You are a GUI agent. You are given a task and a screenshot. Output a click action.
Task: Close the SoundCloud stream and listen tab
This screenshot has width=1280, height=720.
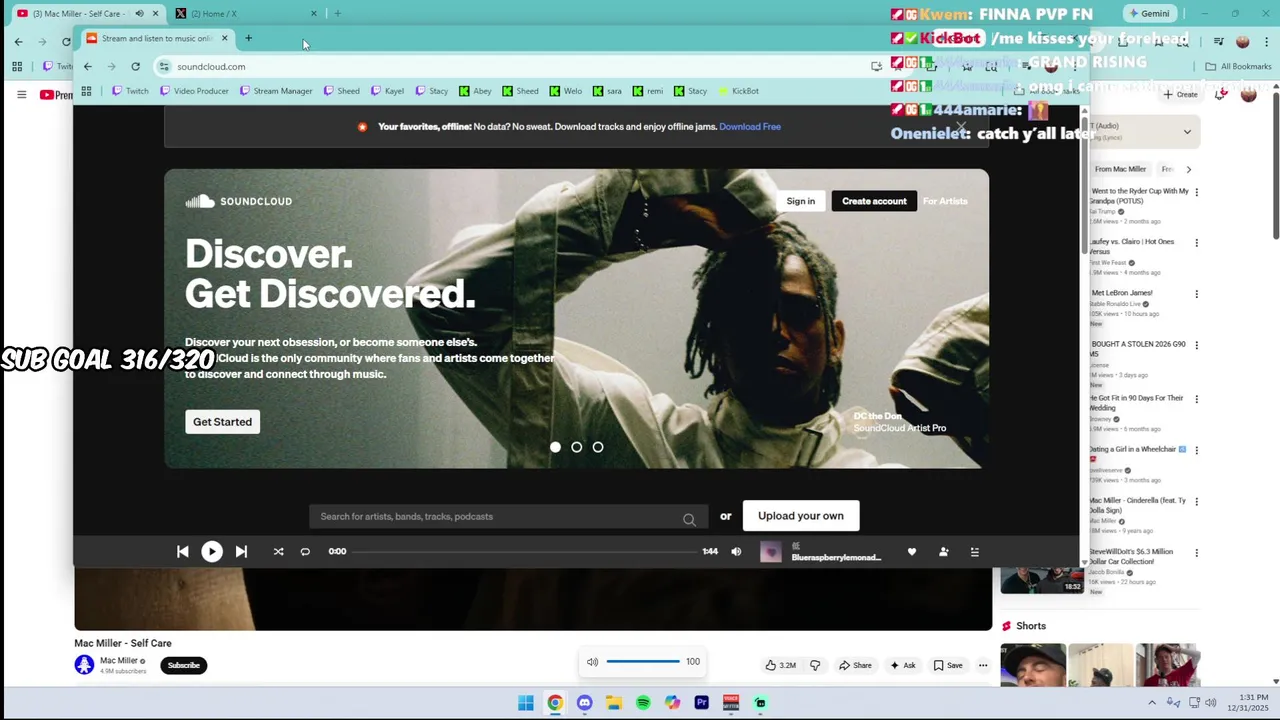point(224,38)
